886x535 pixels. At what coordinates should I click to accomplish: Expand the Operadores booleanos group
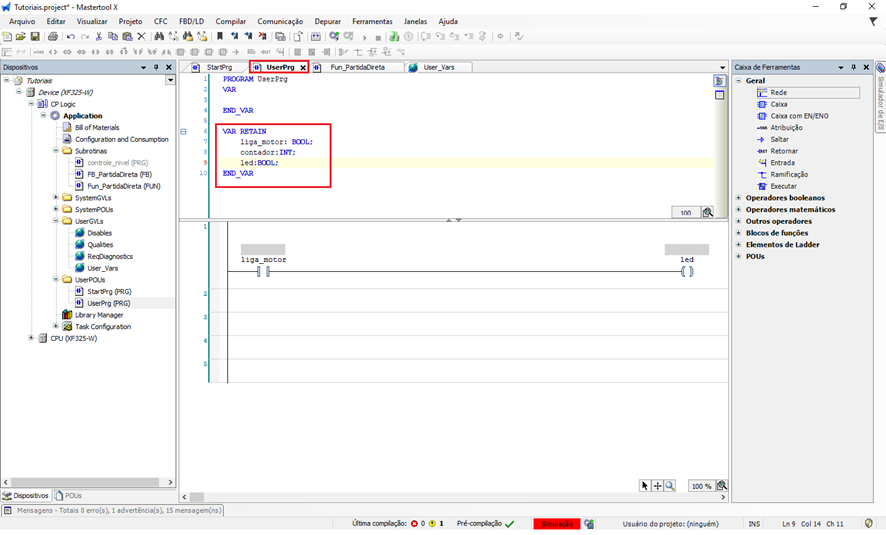739,198
